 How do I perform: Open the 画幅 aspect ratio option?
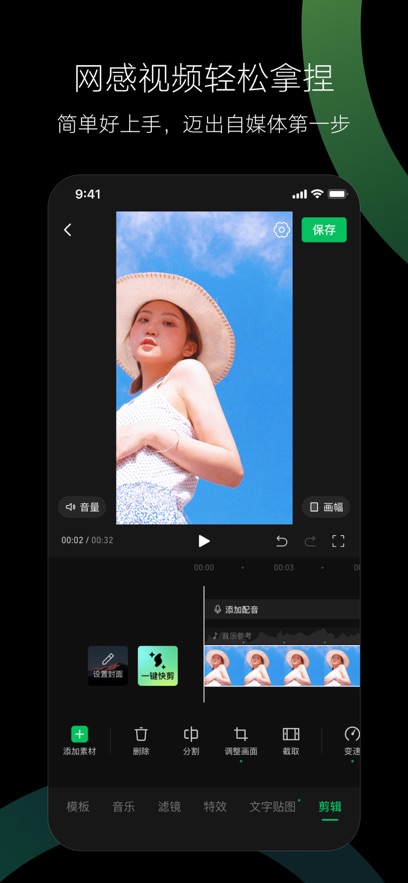[326, 507]
